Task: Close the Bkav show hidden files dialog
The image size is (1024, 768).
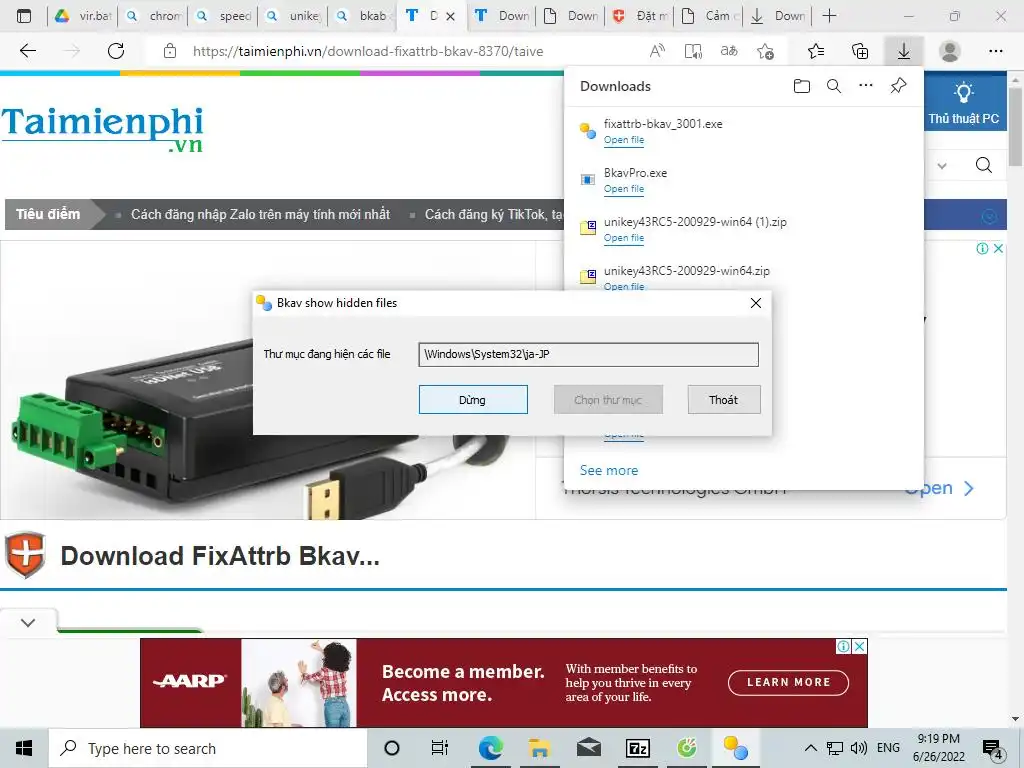Action: click(x=756, y=303)
